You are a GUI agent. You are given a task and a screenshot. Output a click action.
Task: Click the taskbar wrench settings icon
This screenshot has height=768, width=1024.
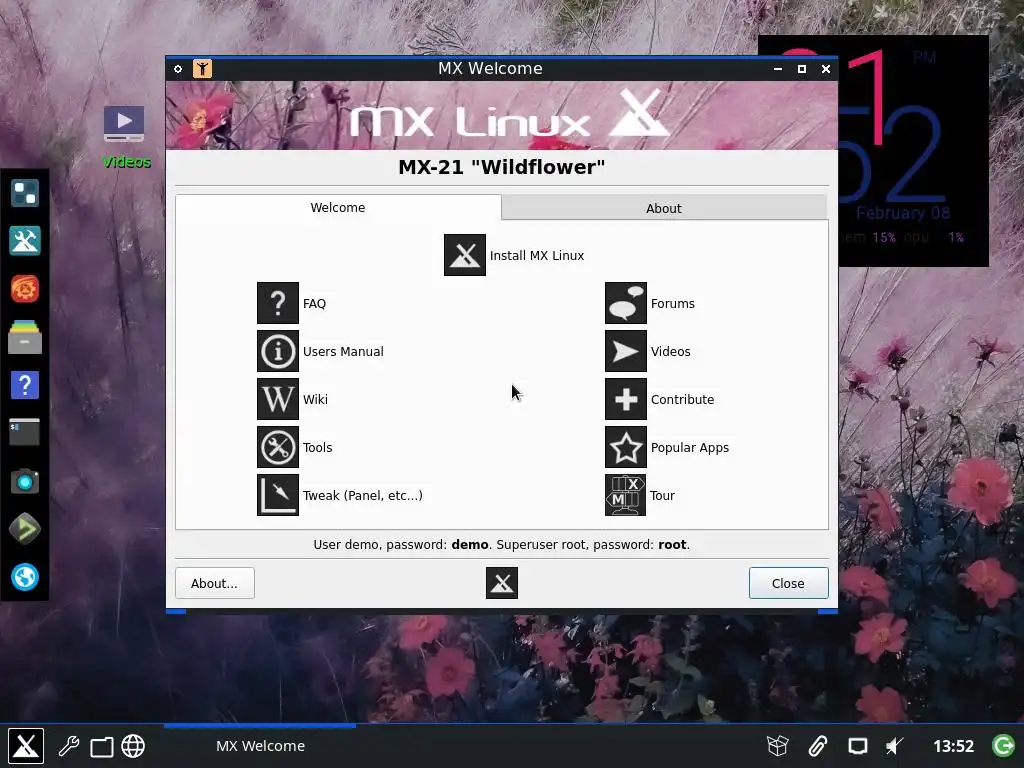(x=69, y=746)
